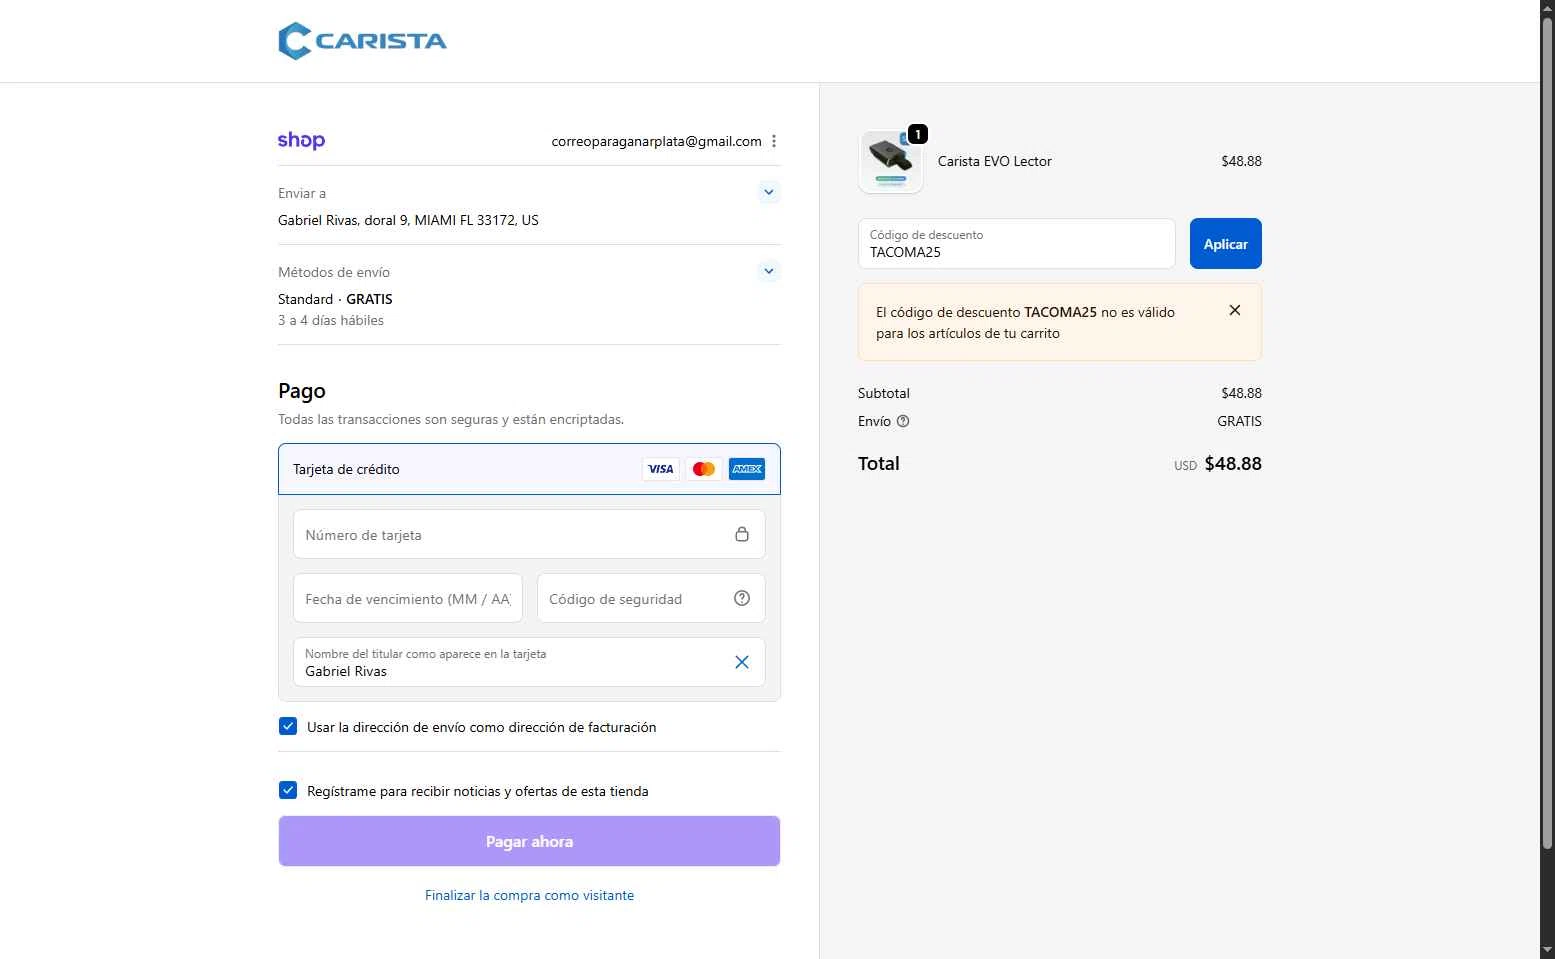Viewport: 1555px width, 959px height.
Task: Click the Envío GRATIS value
Action: (x=1239, y=421)
